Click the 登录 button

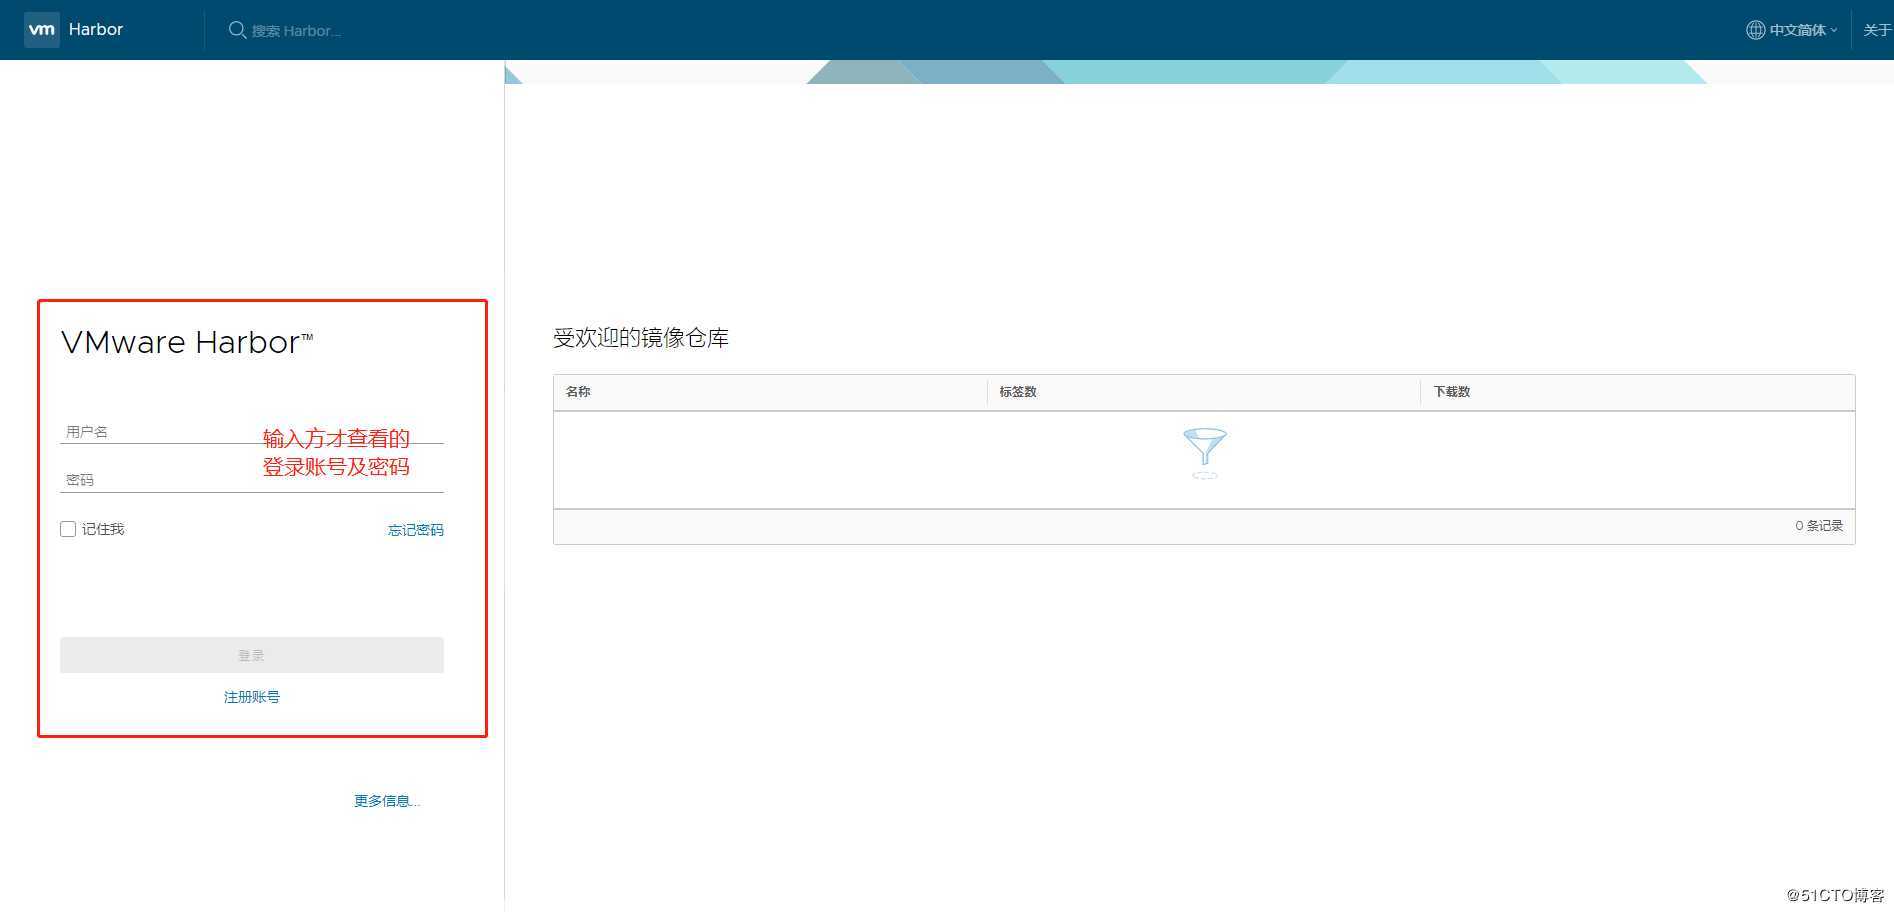click(x=252, y=655)
